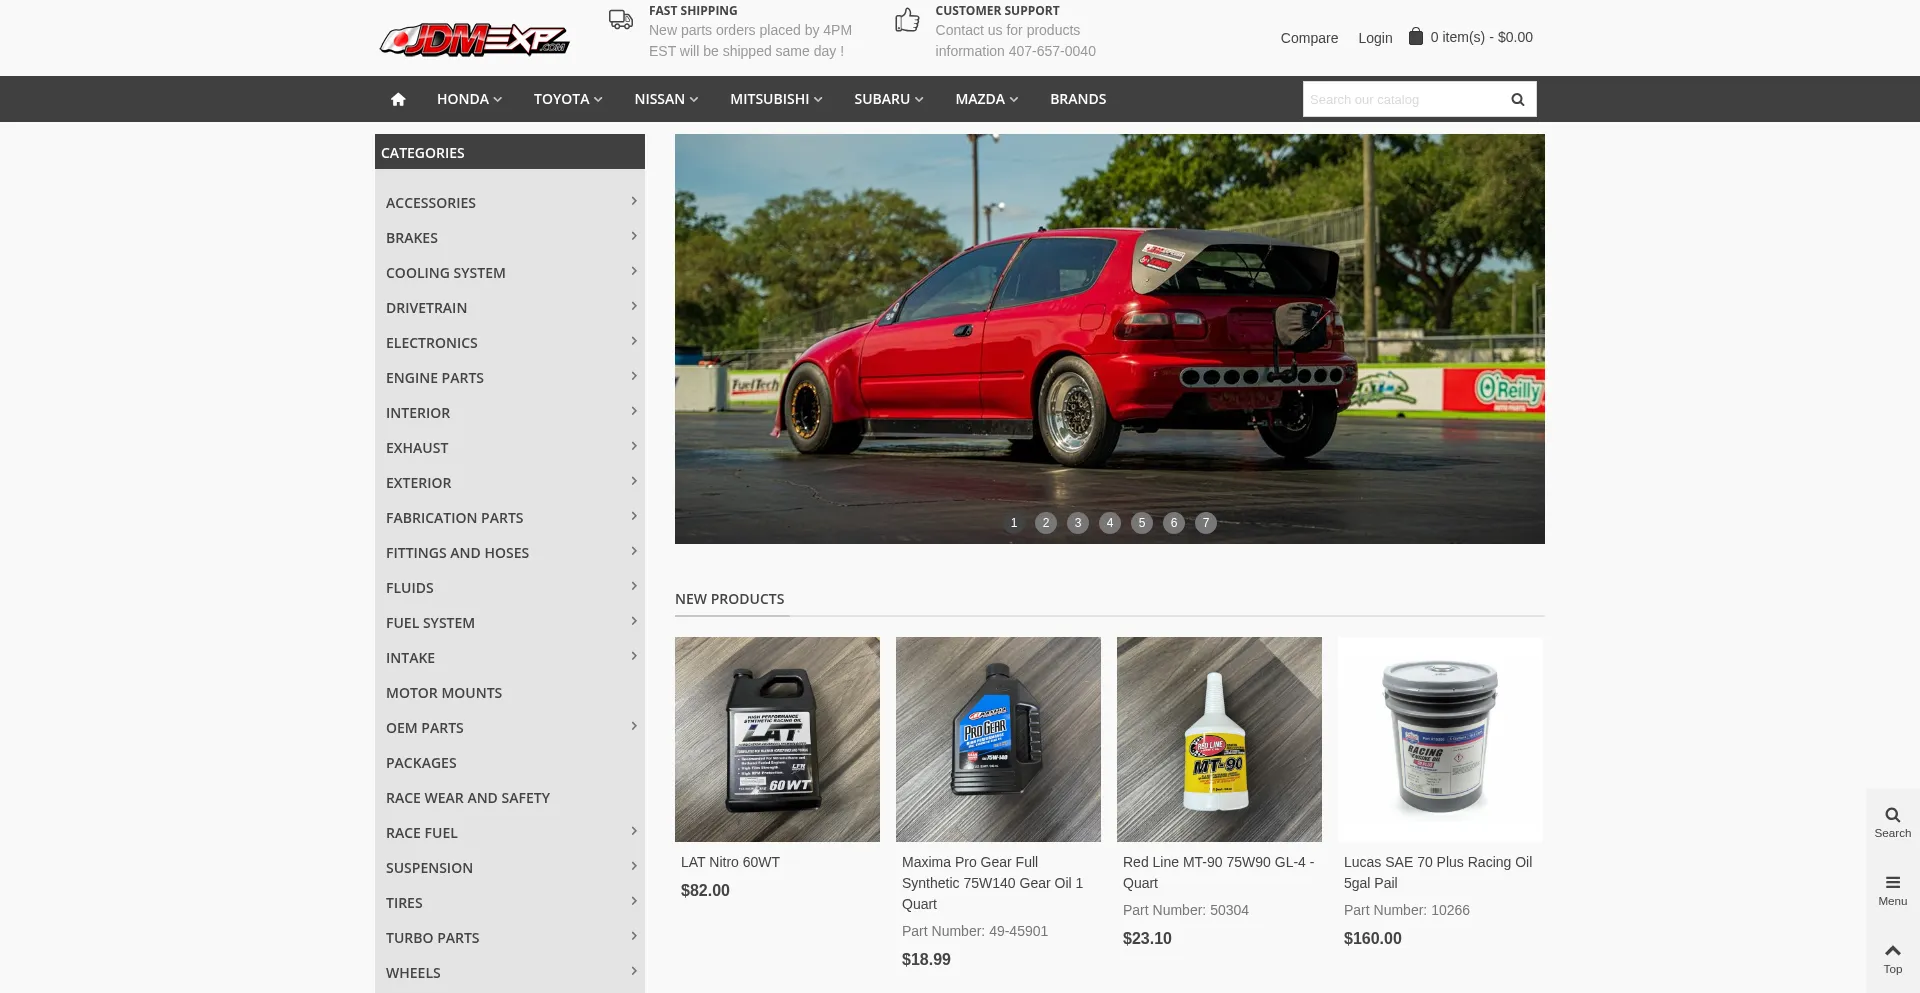1920x993 pixels.
Task: Click the search magnifier in catalog box
Action: tap(1517, 99)
